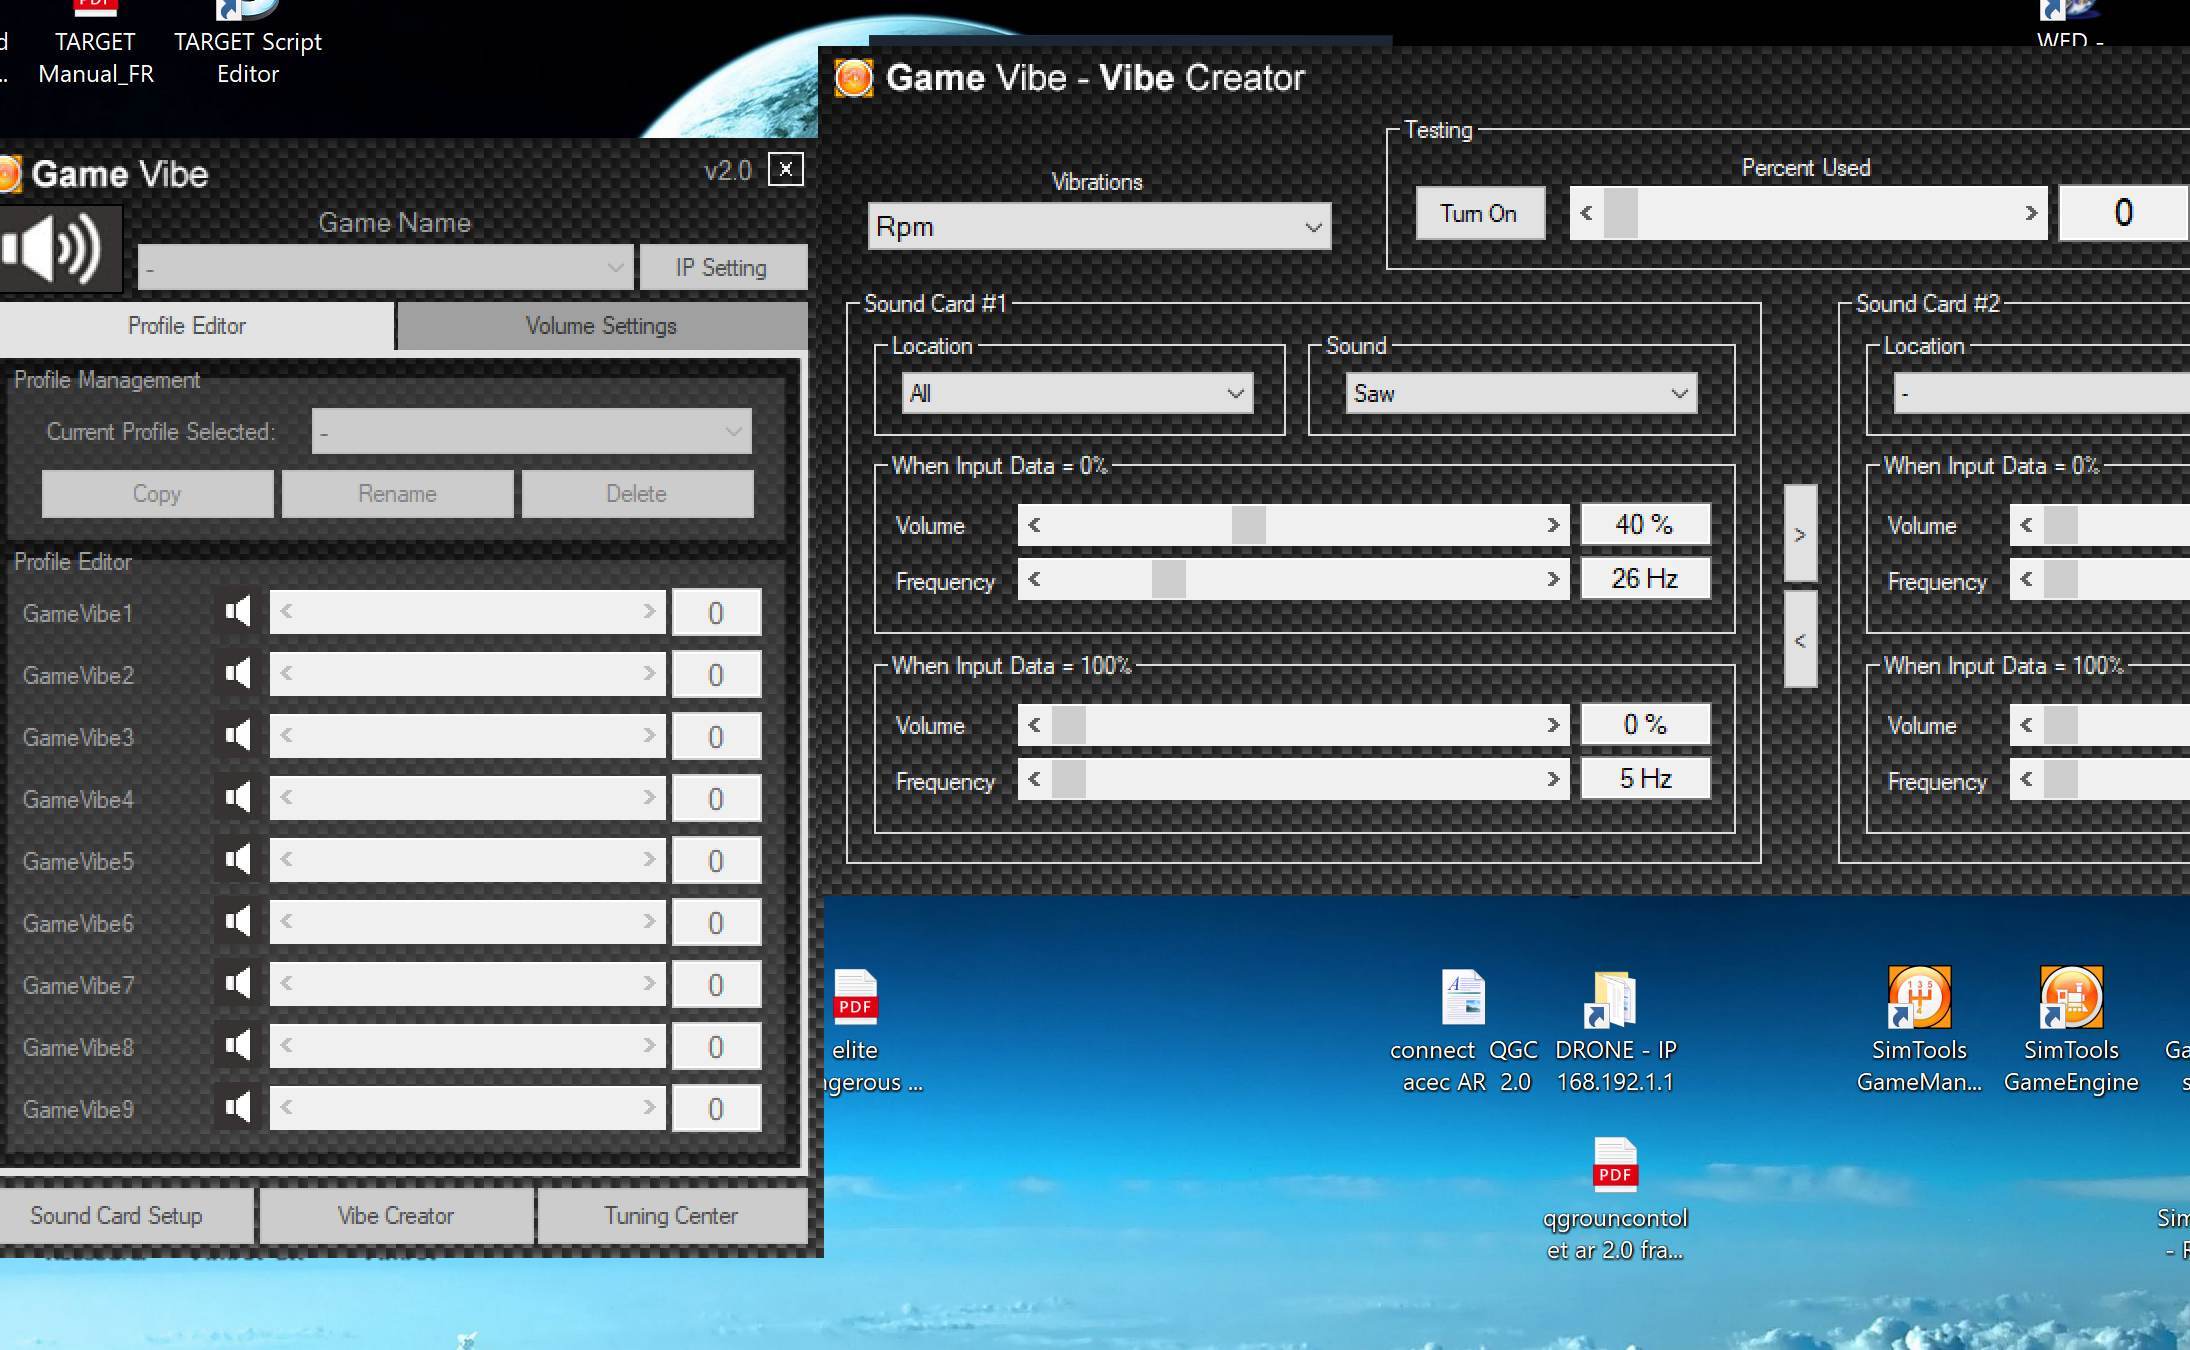Decrease 0% input Volume on Sound Card #1
This screenshot has height=1350, width=2190.
tap(1034, 525)
